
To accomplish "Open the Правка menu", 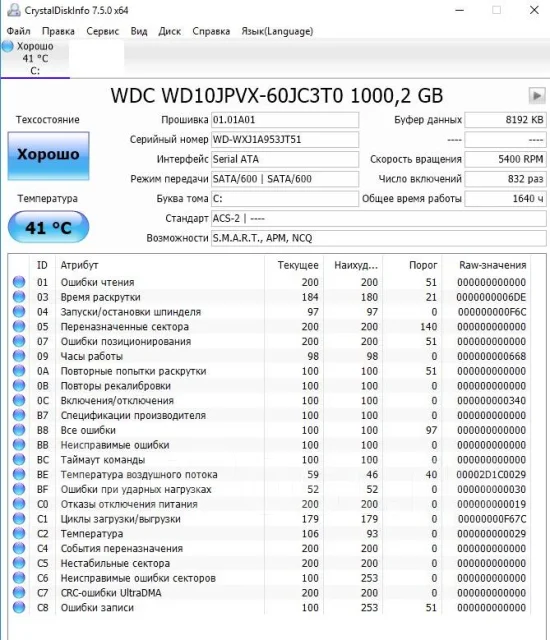I will (58, 31).
